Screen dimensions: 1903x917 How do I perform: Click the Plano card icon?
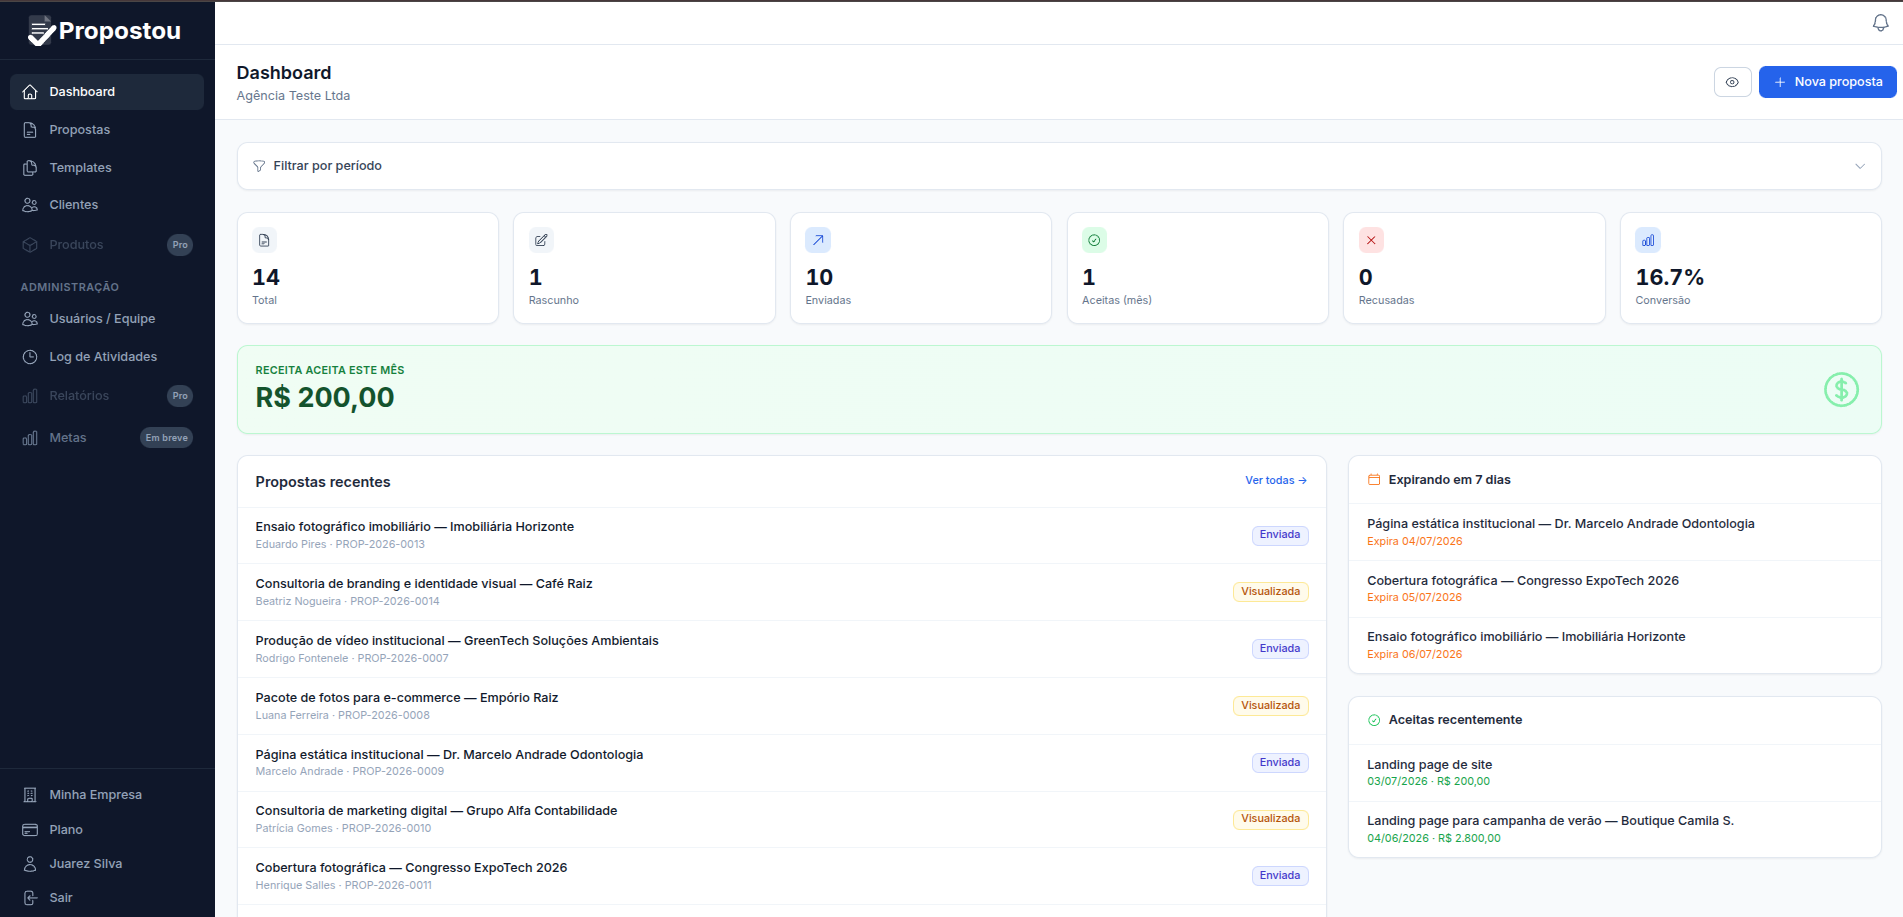30,830
